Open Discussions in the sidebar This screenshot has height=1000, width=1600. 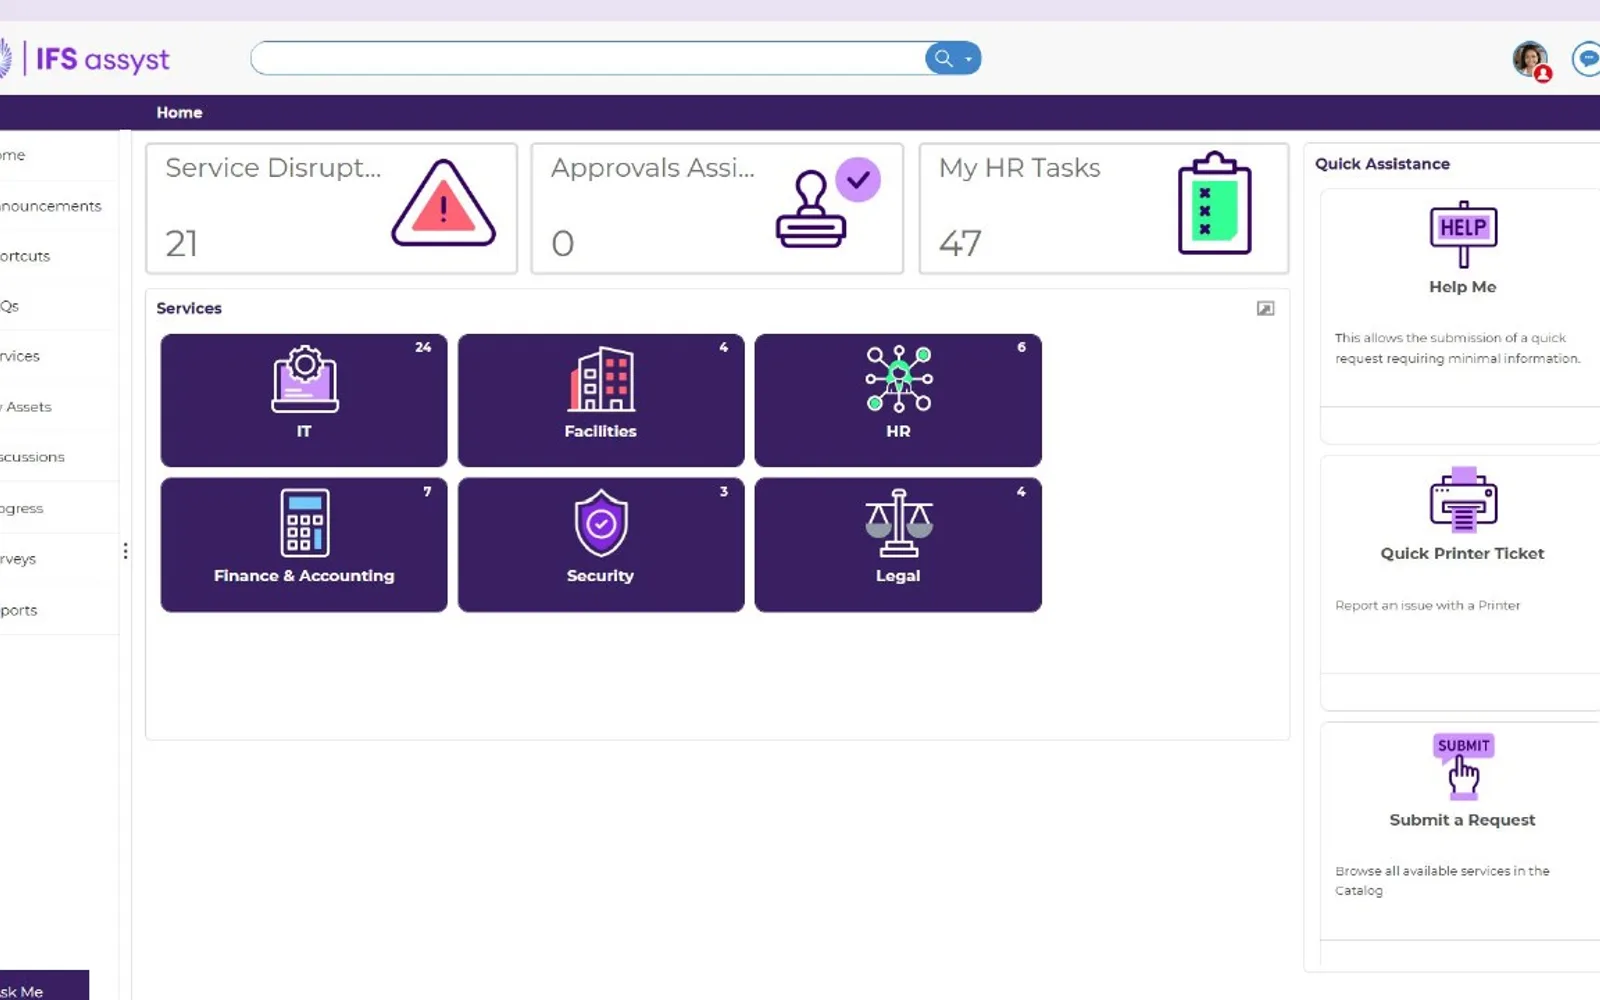coord(33,457)
